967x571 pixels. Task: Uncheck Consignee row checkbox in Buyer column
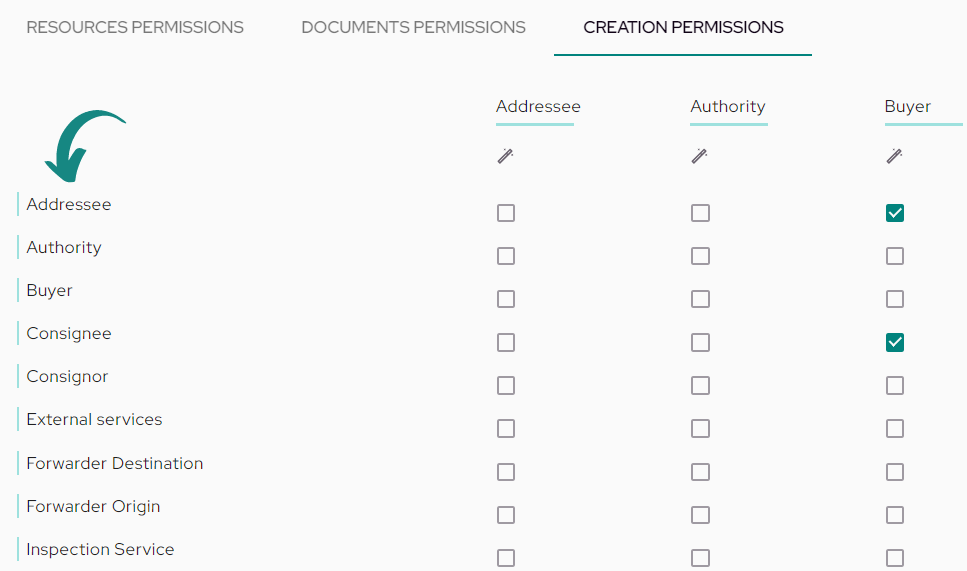tap(895, 342)
